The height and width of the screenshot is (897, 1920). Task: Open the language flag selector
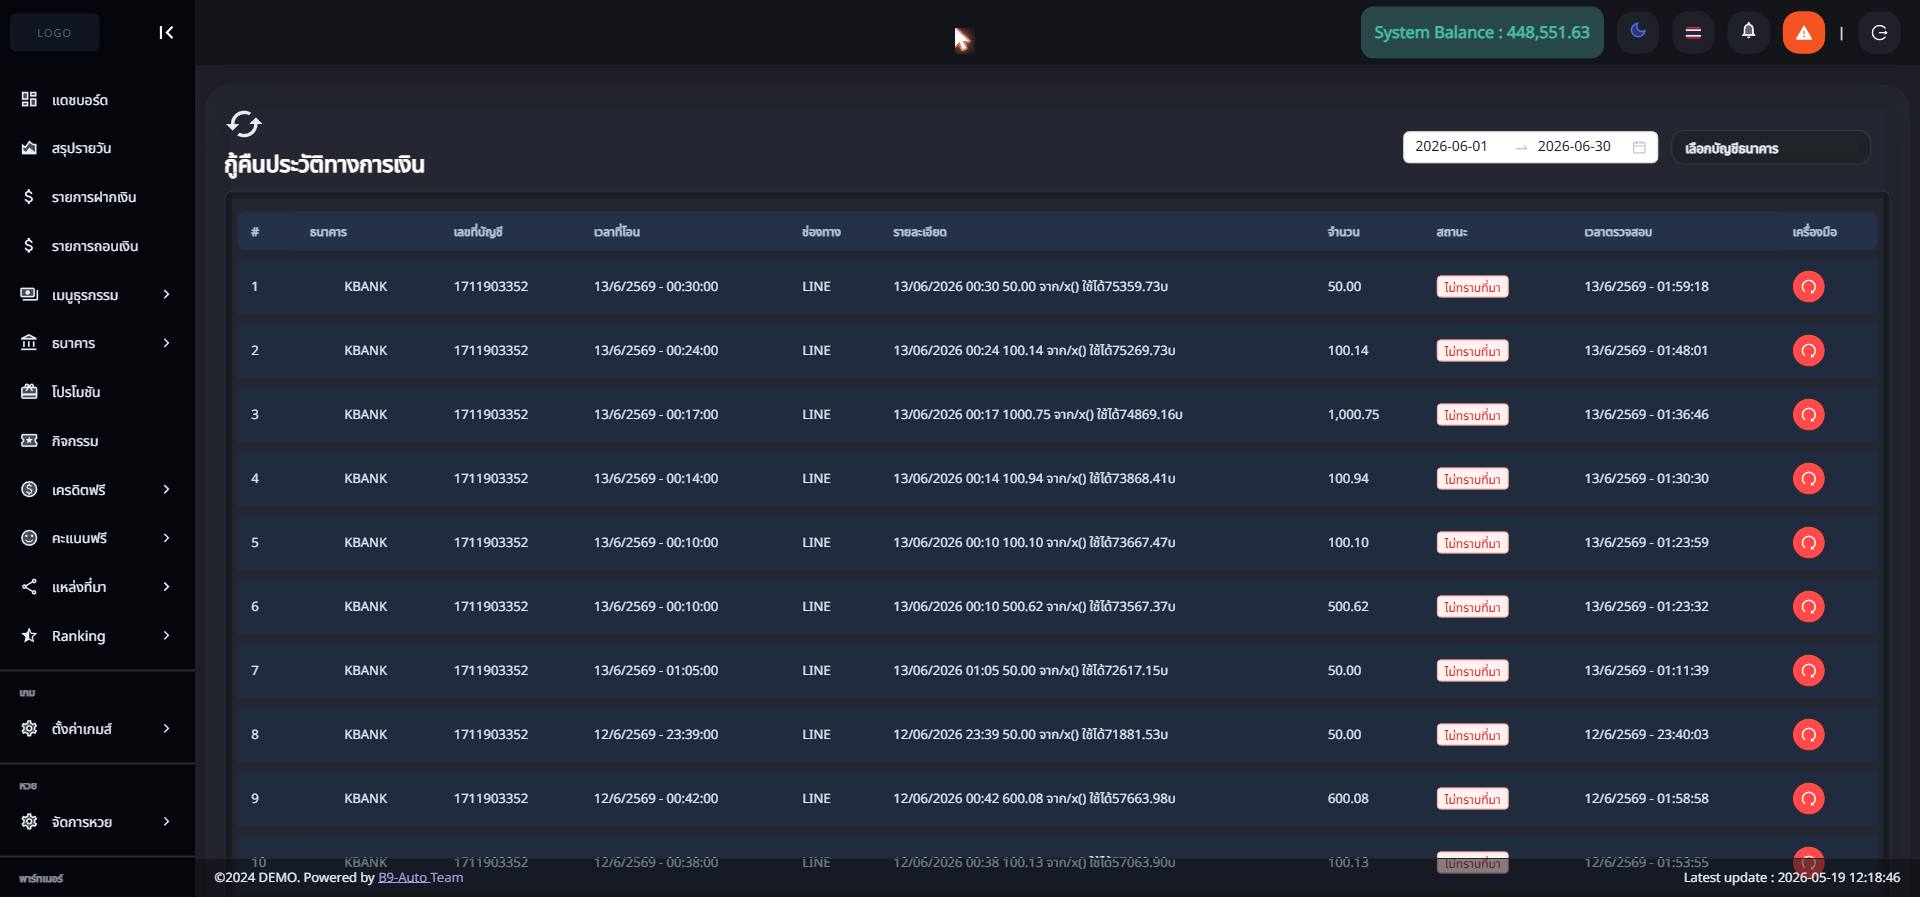pyautogui.click(x=1693, y=33)
